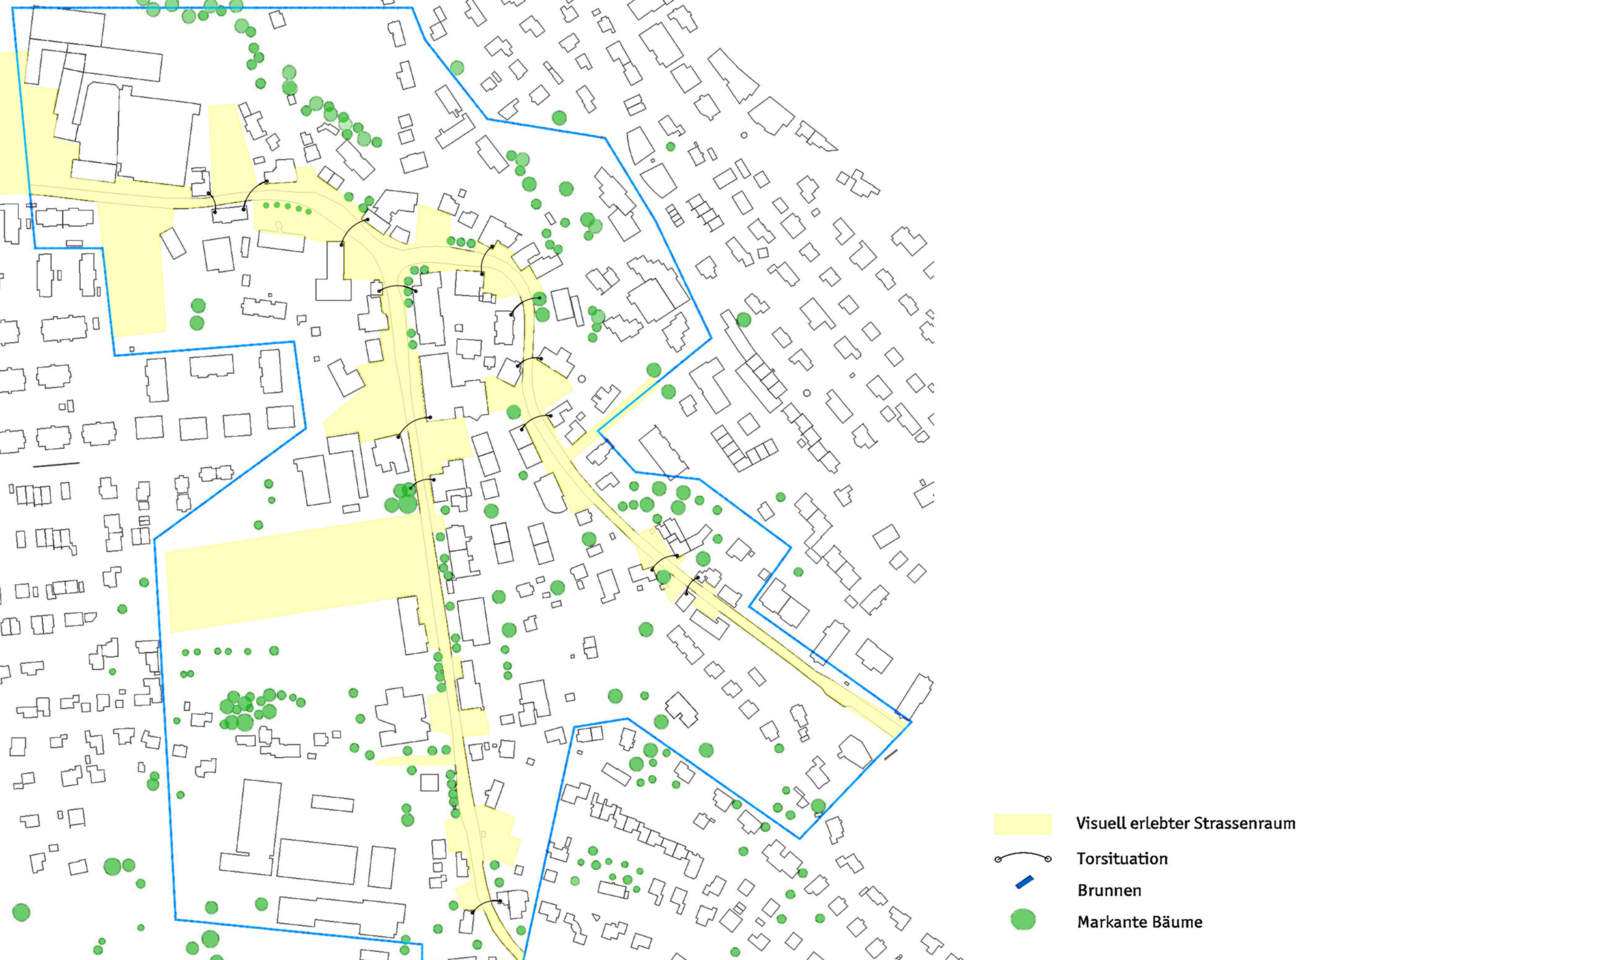Select the tall yellow area below the top-left road
Viewport: 1600px width, 960px height.
coord(132,270)
